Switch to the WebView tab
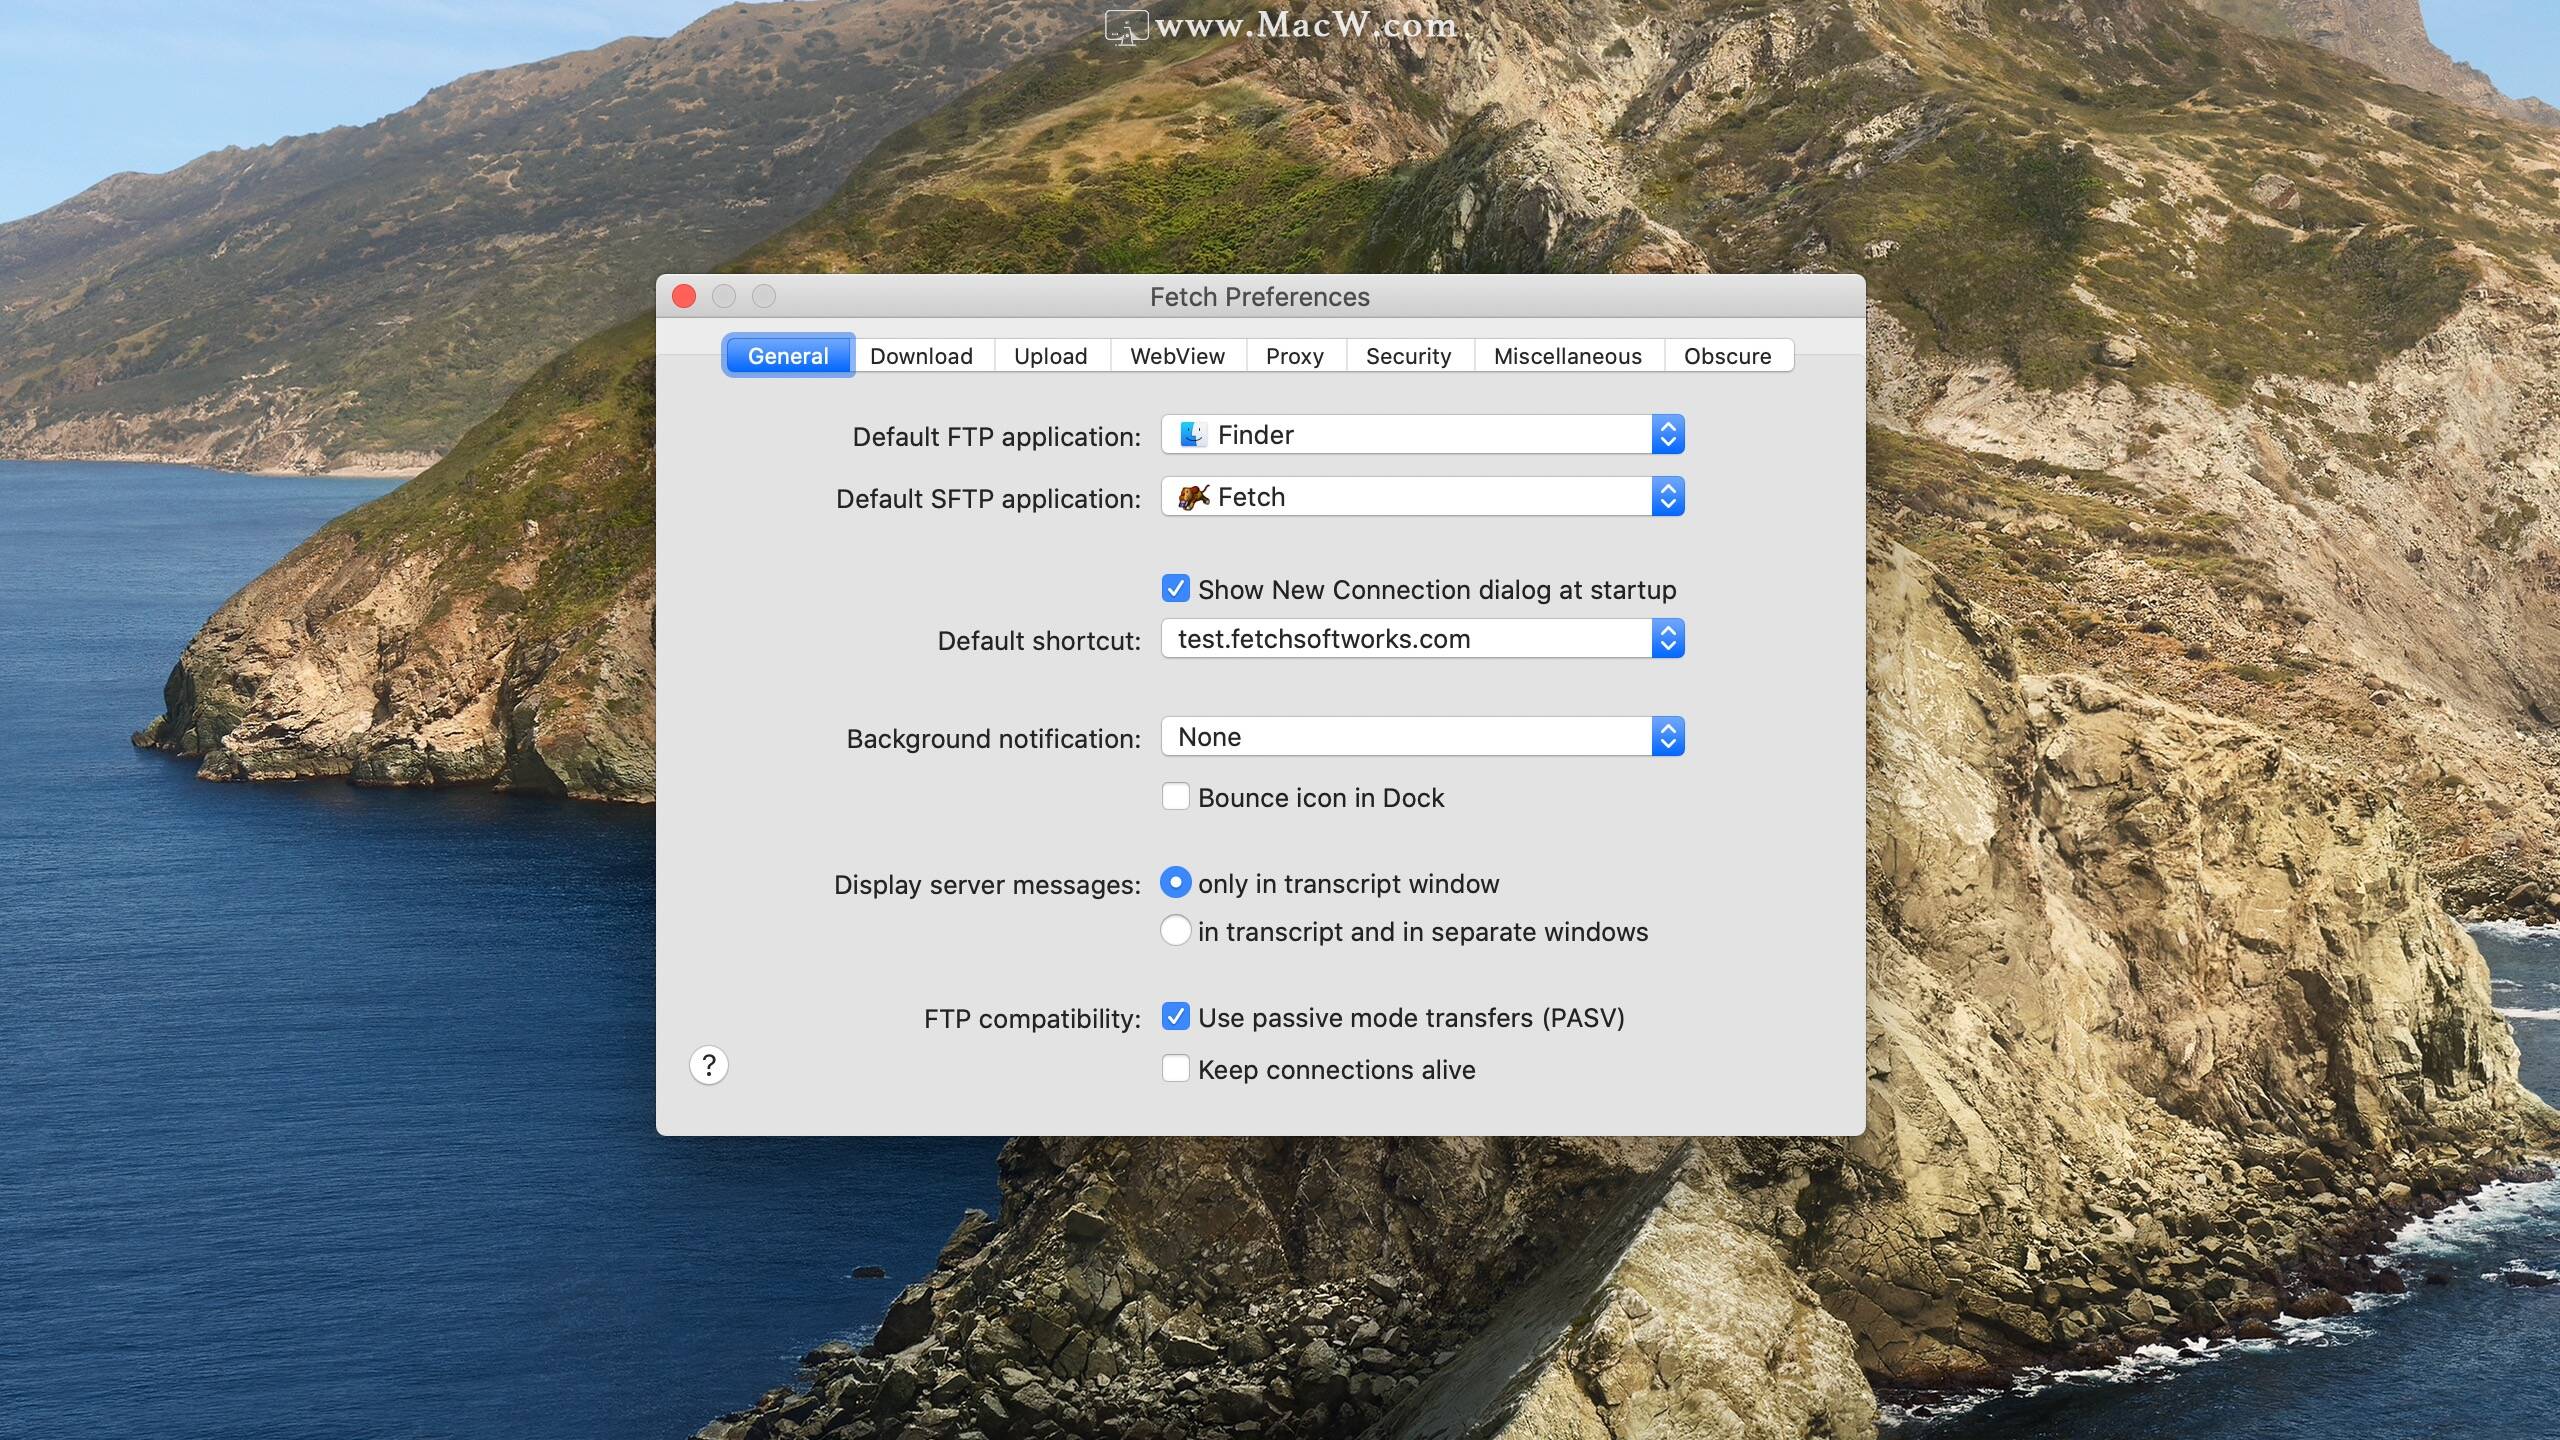This screenshot has height=1440, width=2560. point(1177,356)
